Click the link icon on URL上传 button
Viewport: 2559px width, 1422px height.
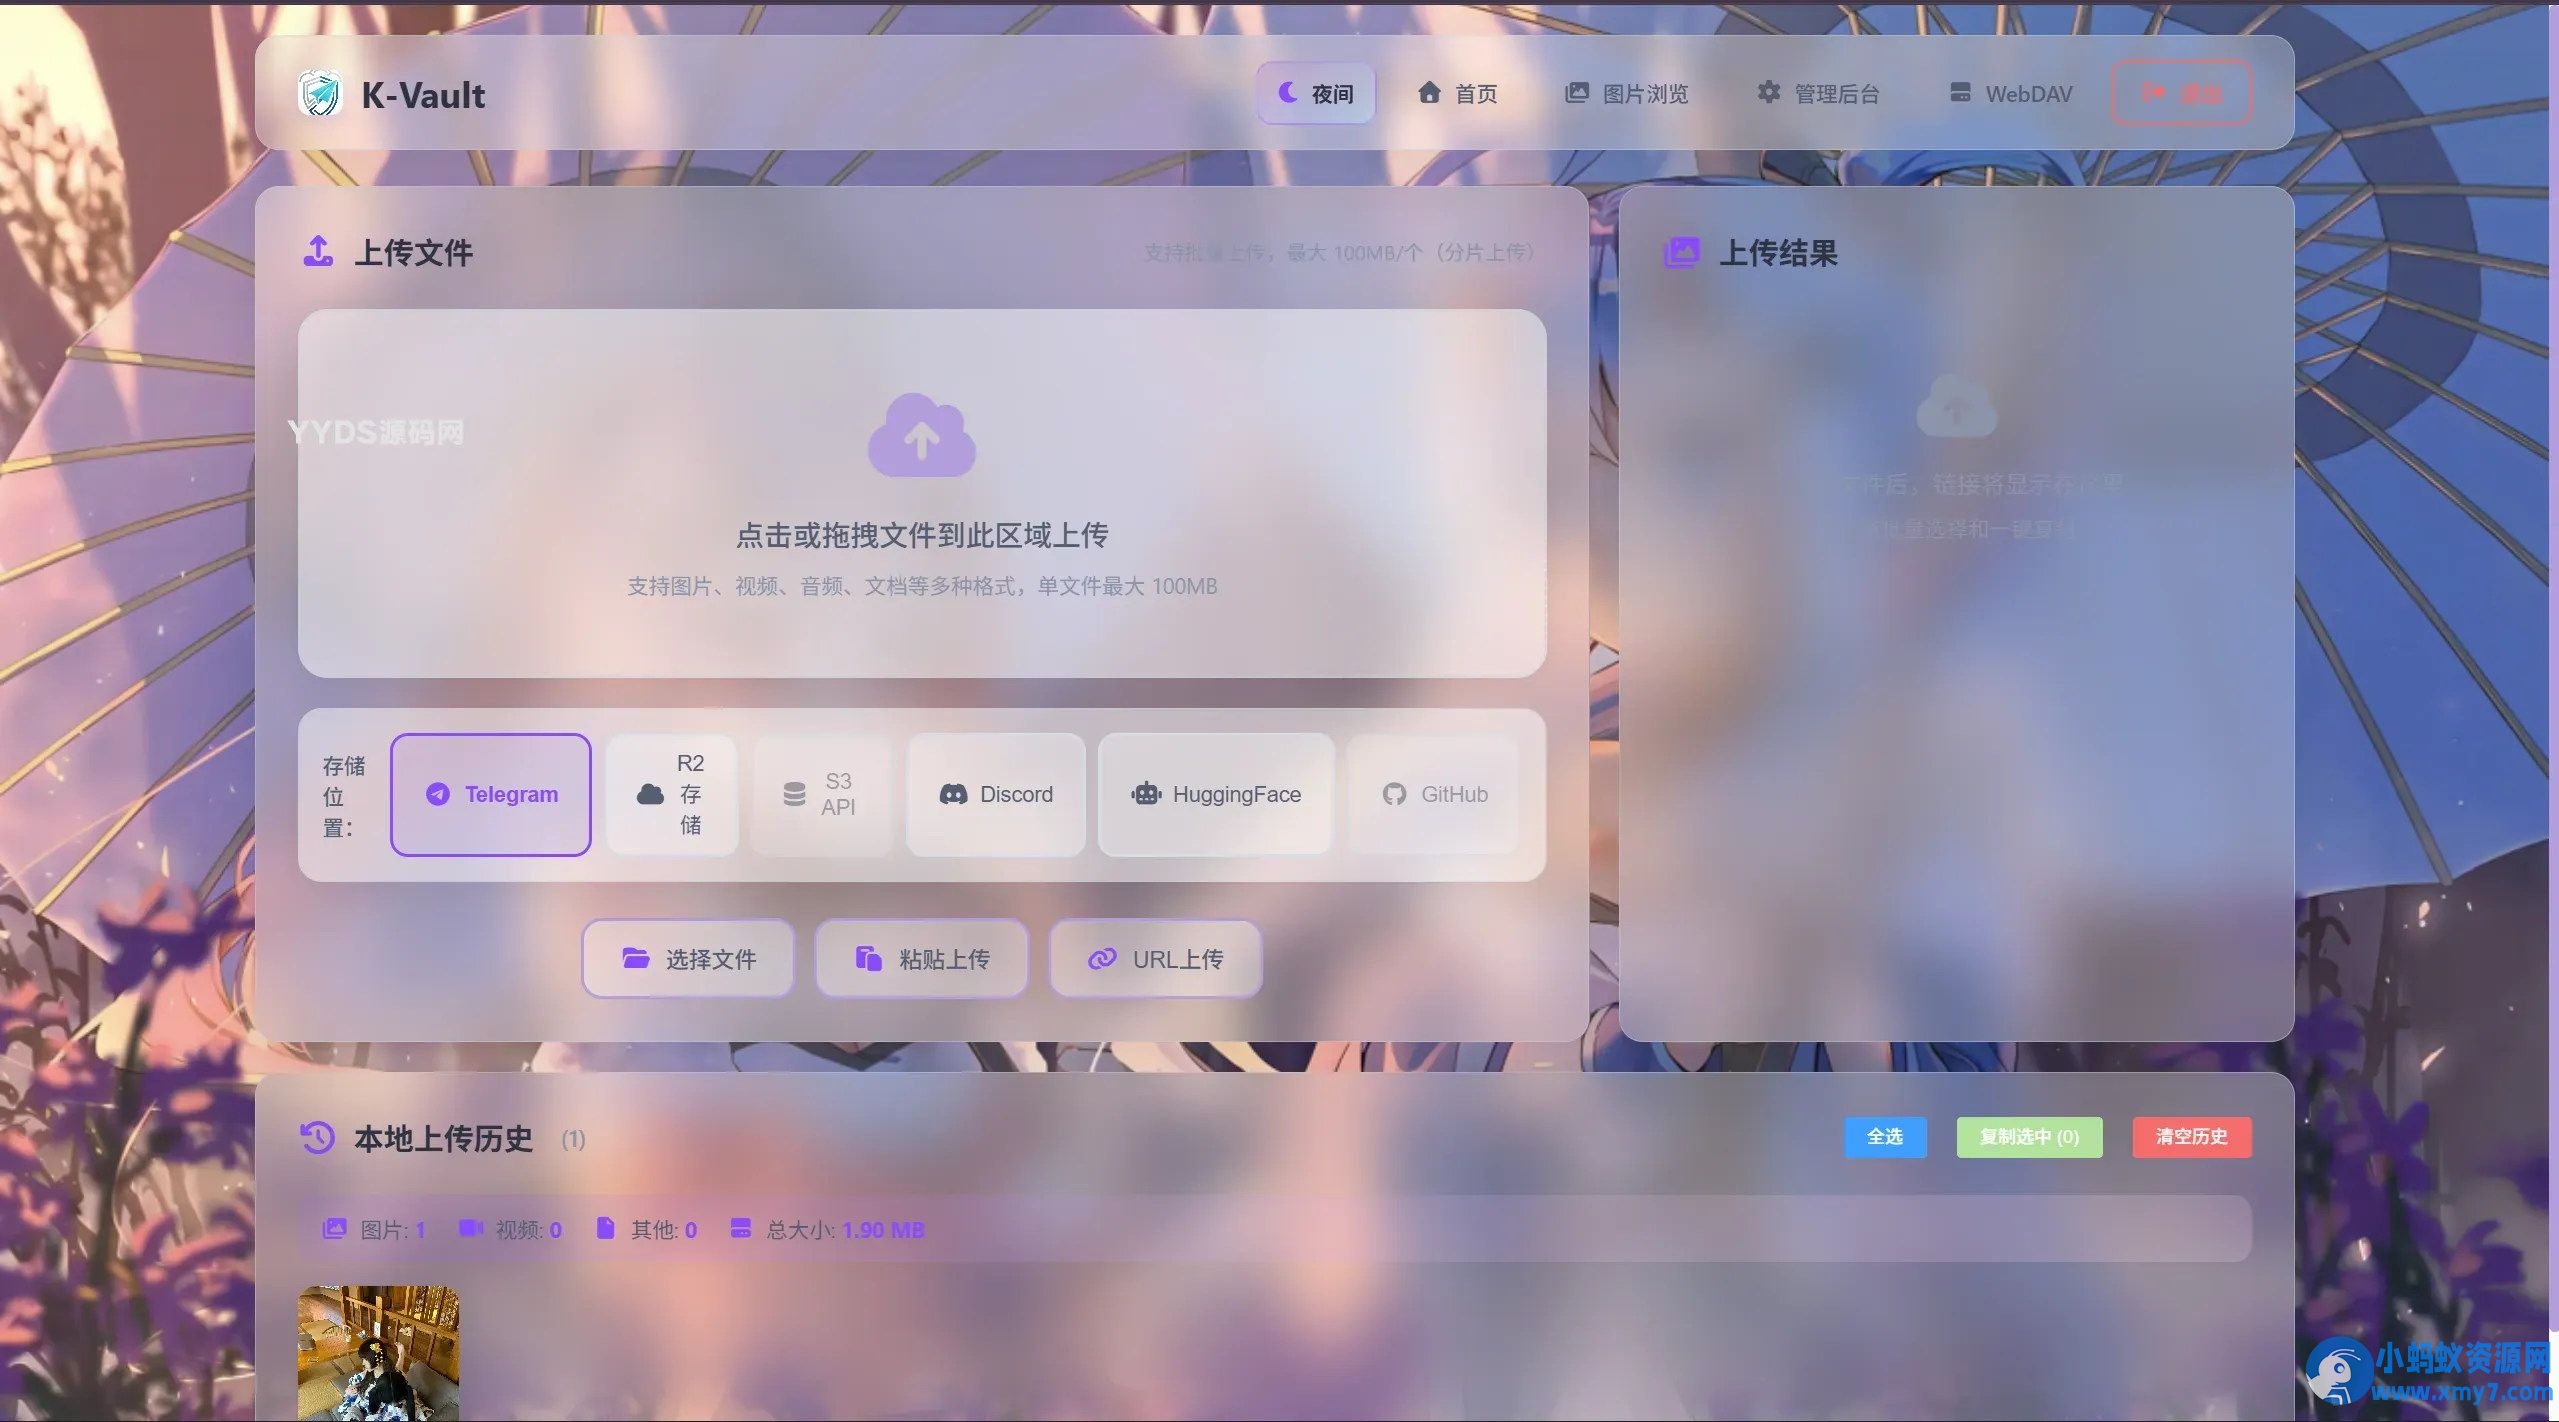pos(1103,957)
